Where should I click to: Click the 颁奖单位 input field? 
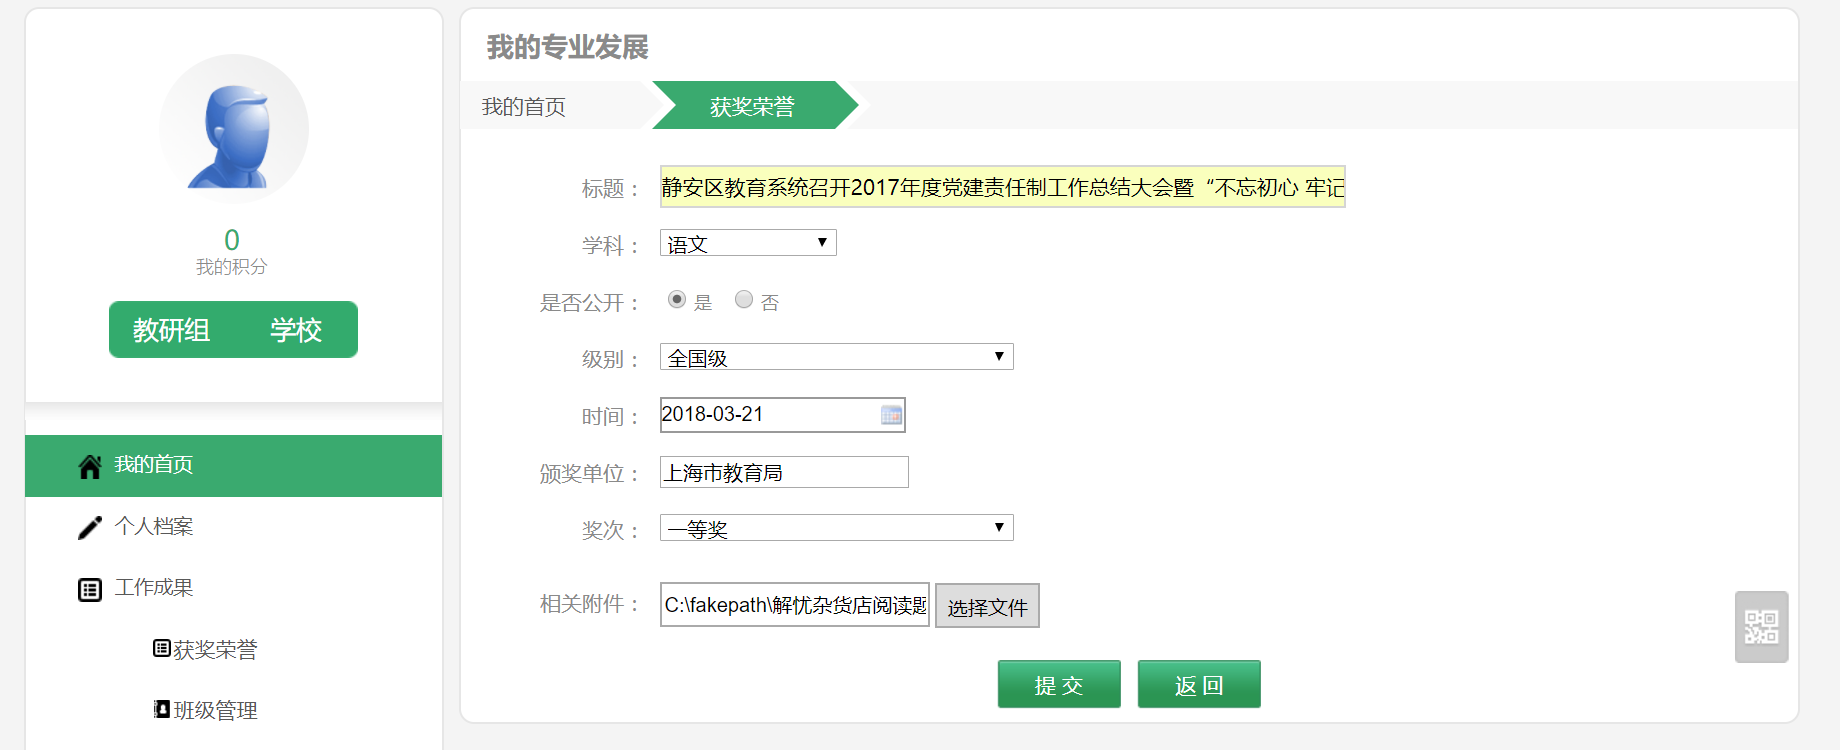[784, 472]
